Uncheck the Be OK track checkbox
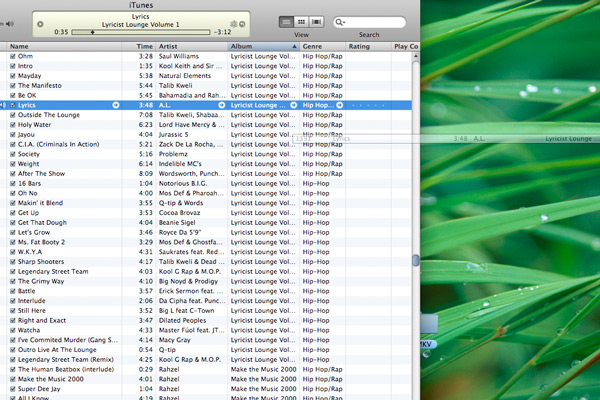The image size is (600, 400). (13, 95)
